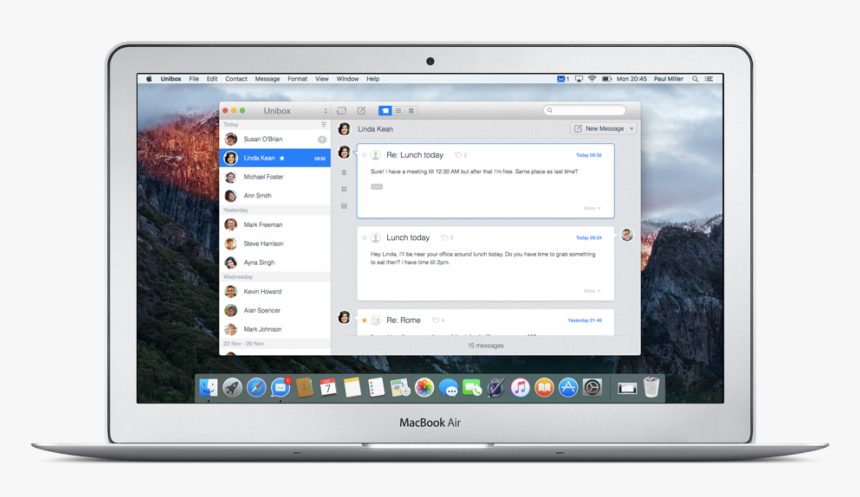Click the Wi-Fi icon in menu bar
The image size is (860, 497).
tap(592, 79)
